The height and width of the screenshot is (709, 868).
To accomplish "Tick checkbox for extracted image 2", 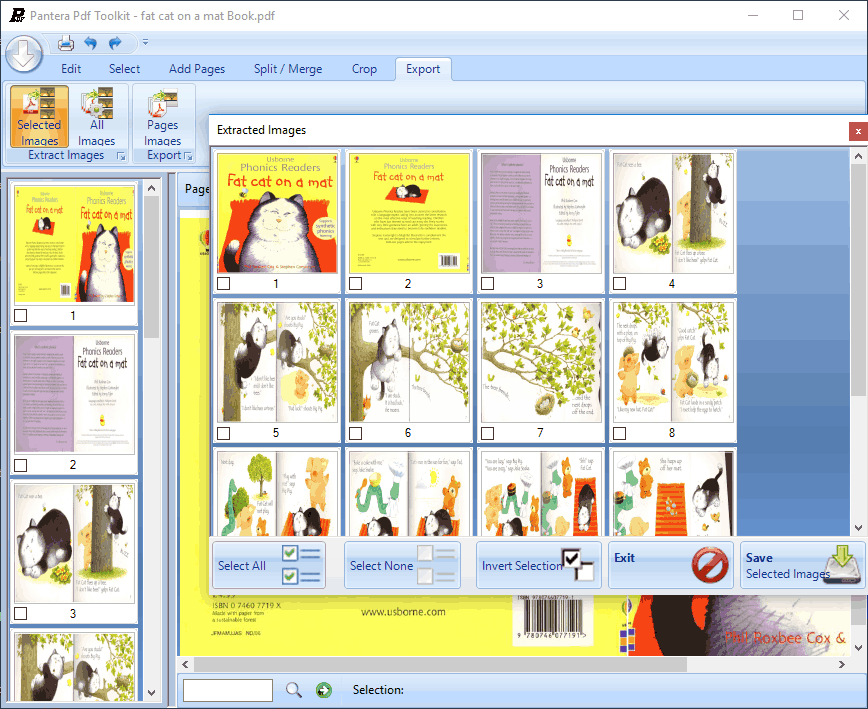I will [355, 283].
